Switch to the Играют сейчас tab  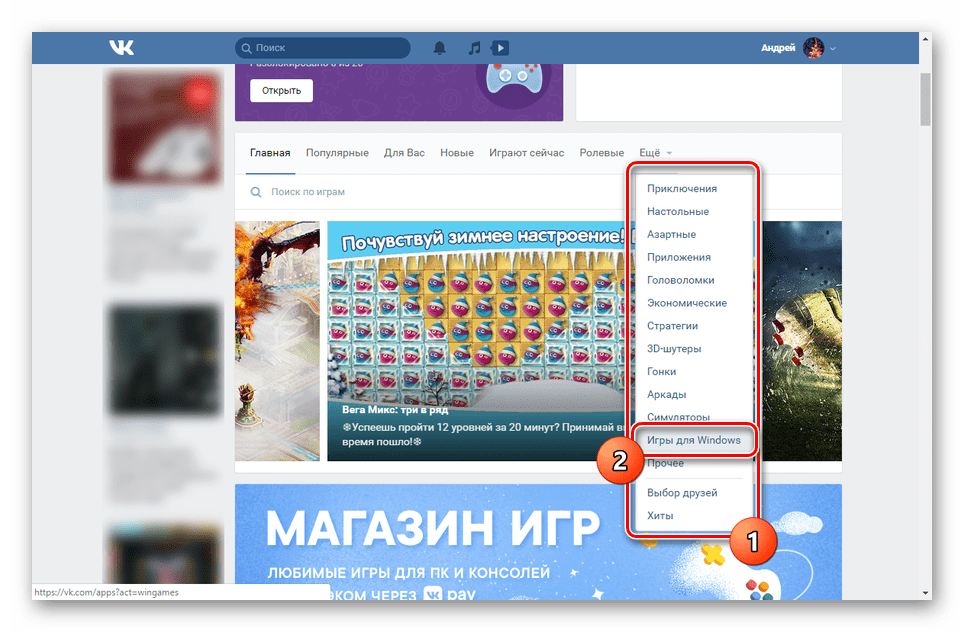526,153
